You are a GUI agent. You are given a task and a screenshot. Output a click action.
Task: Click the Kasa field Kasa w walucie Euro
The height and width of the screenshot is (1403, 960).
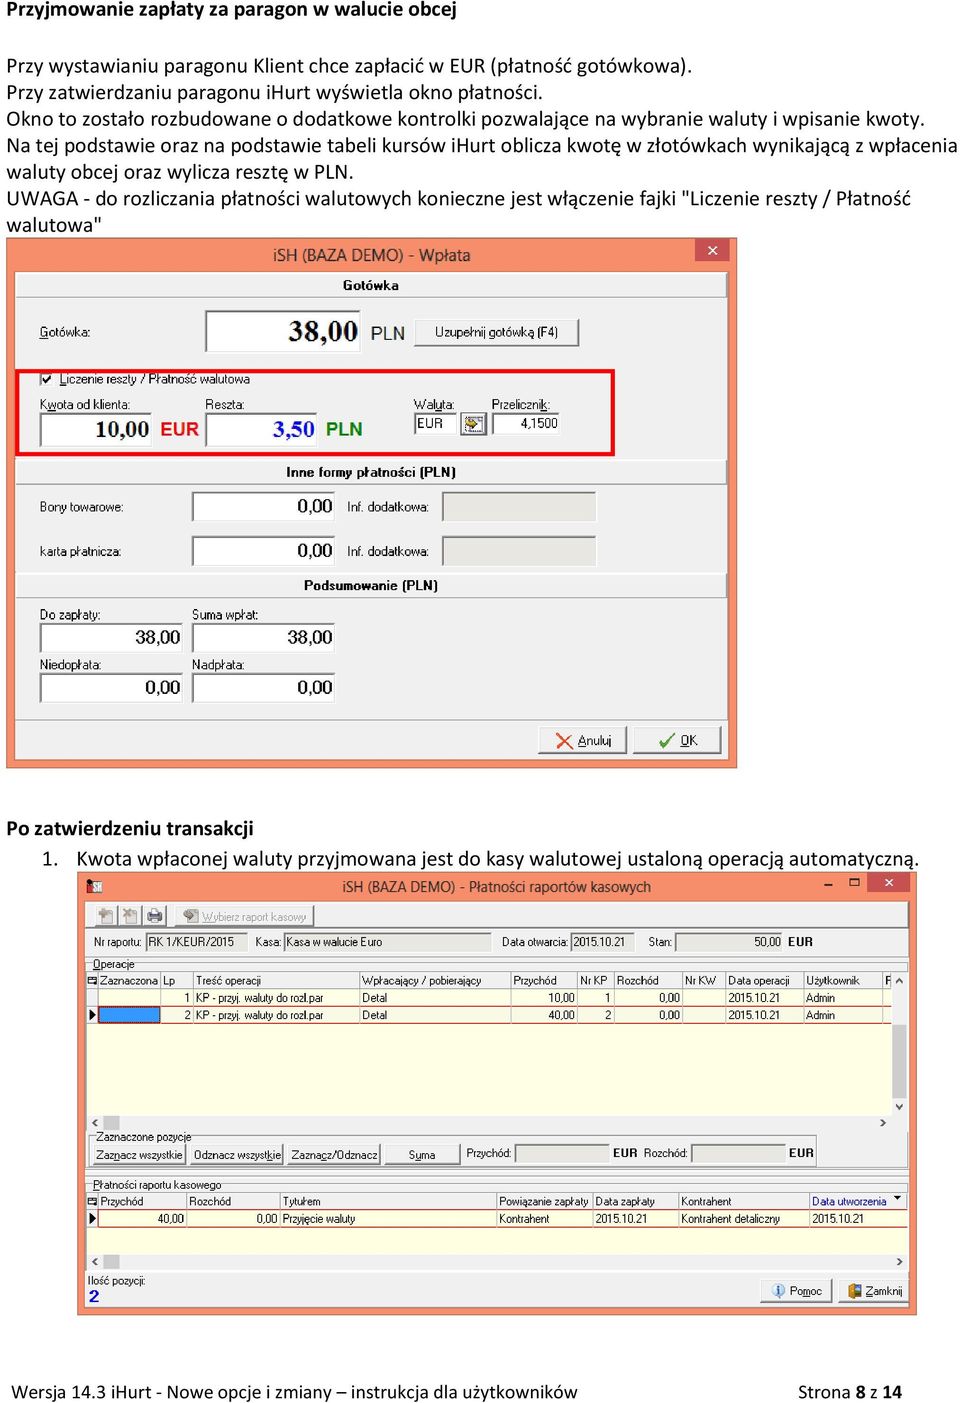click(387, 942)
